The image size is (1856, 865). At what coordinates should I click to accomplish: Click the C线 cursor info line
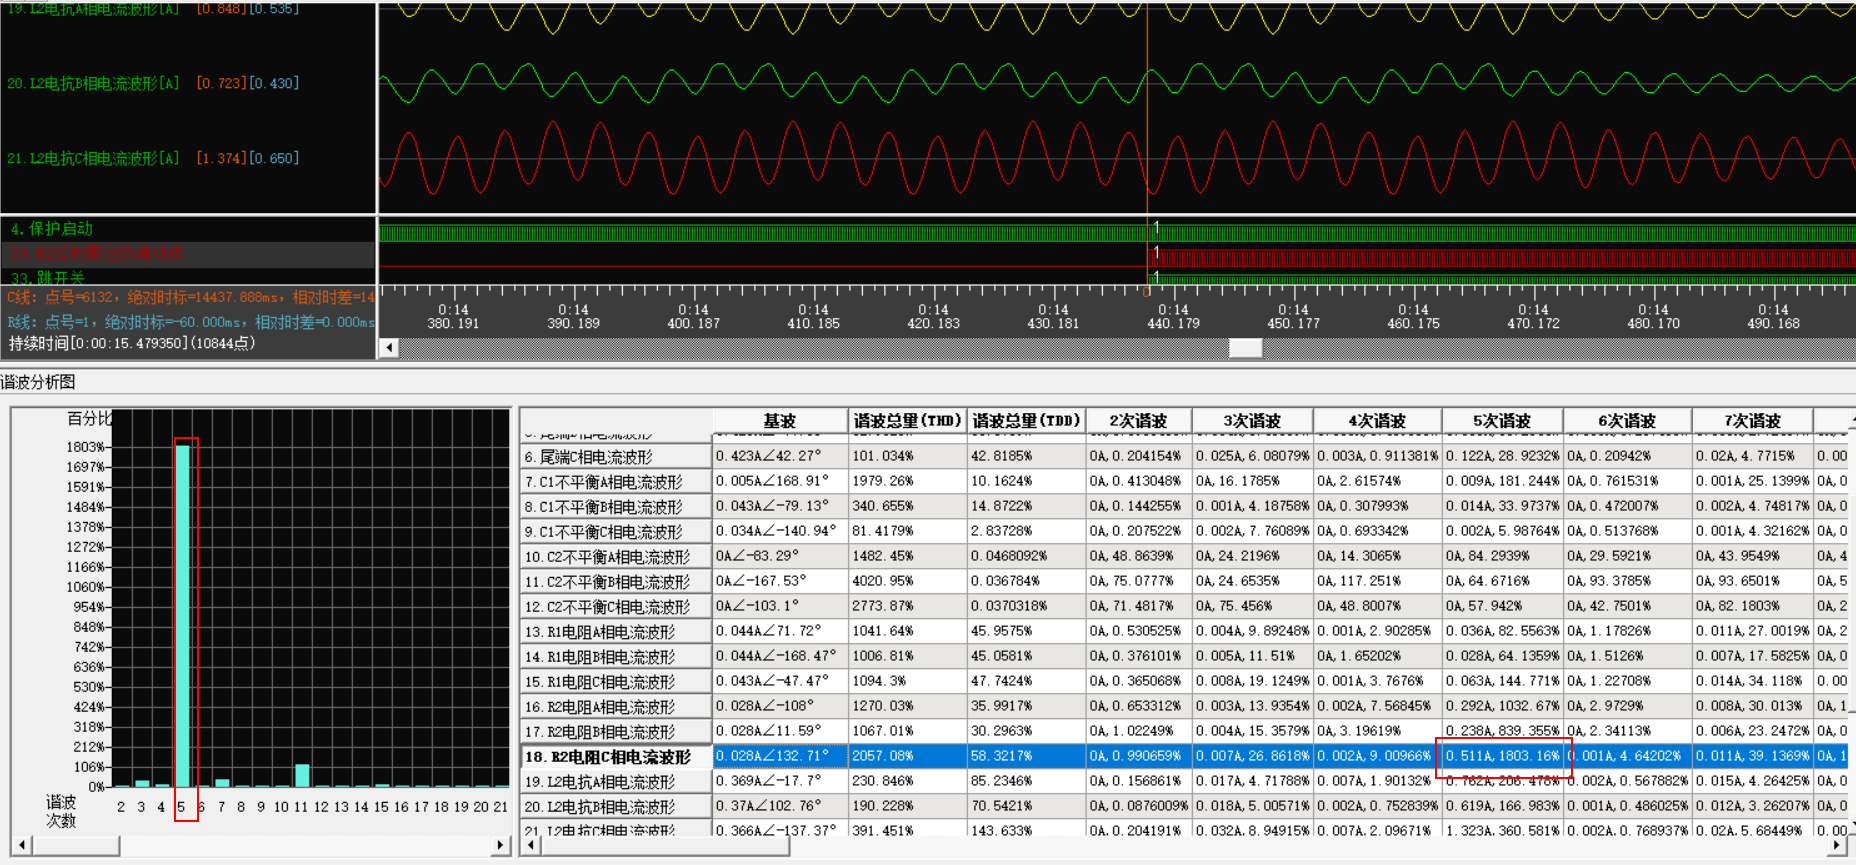(190, 297)
